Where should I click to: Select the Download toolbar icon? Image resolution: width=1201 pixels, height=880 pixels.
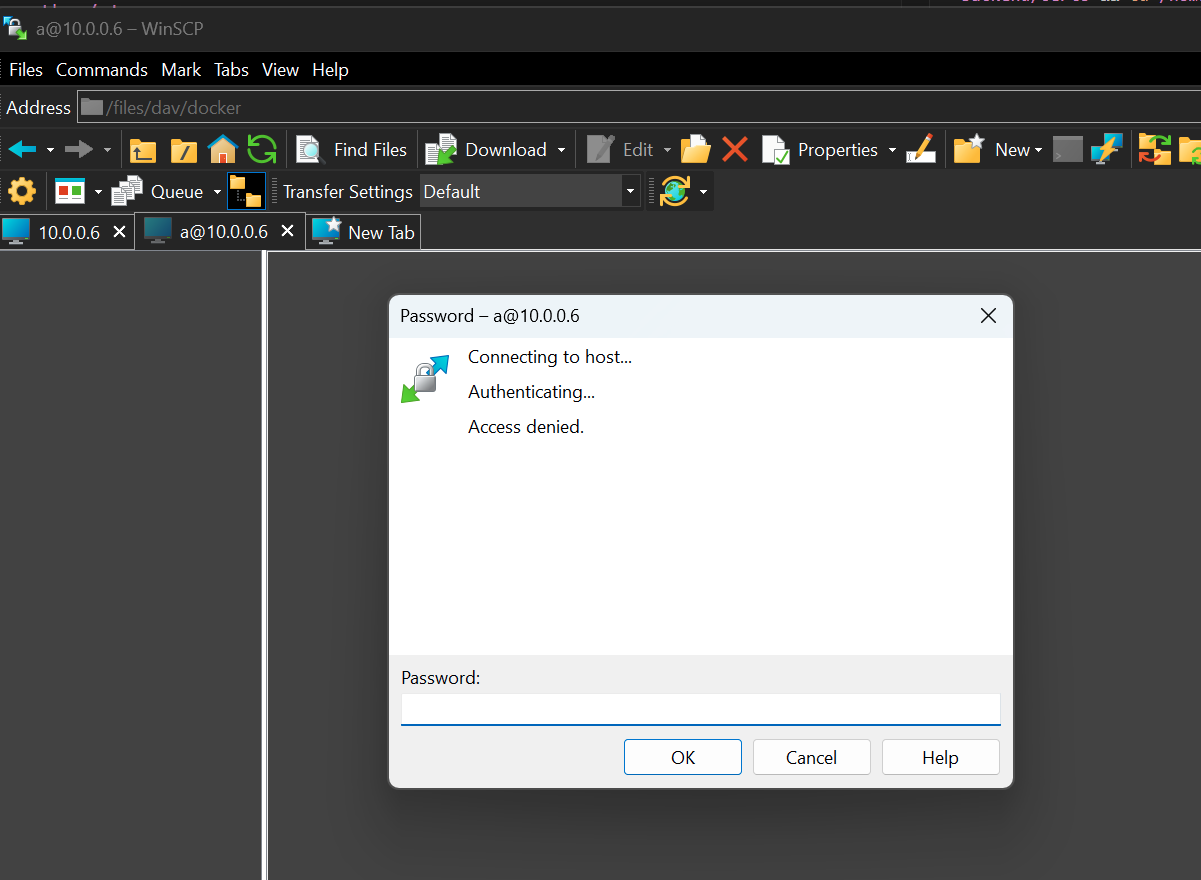click(x=441, y=149)
